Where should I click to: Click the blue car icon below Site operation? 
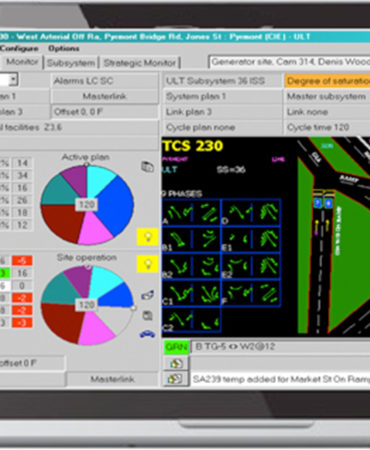[147, 334]
